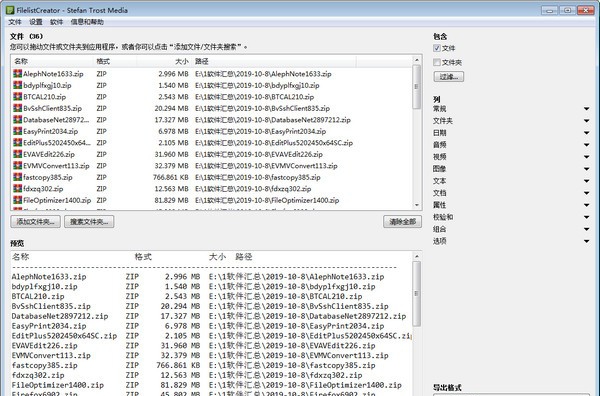
Task: Expand the 日期 column section
Action: (586, 133)
